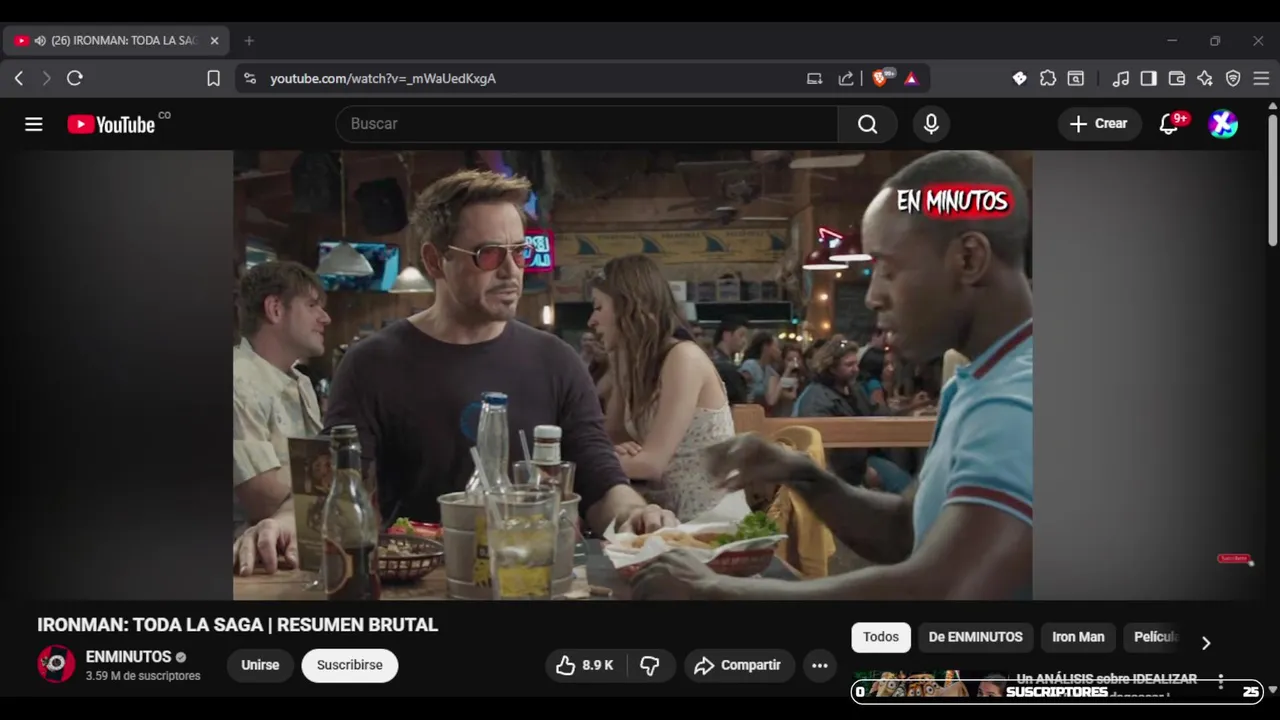The height and width of the screenshot is (720, 1280).
Task: Show more filter chips with right chevron
Action: click(1206, 643)
